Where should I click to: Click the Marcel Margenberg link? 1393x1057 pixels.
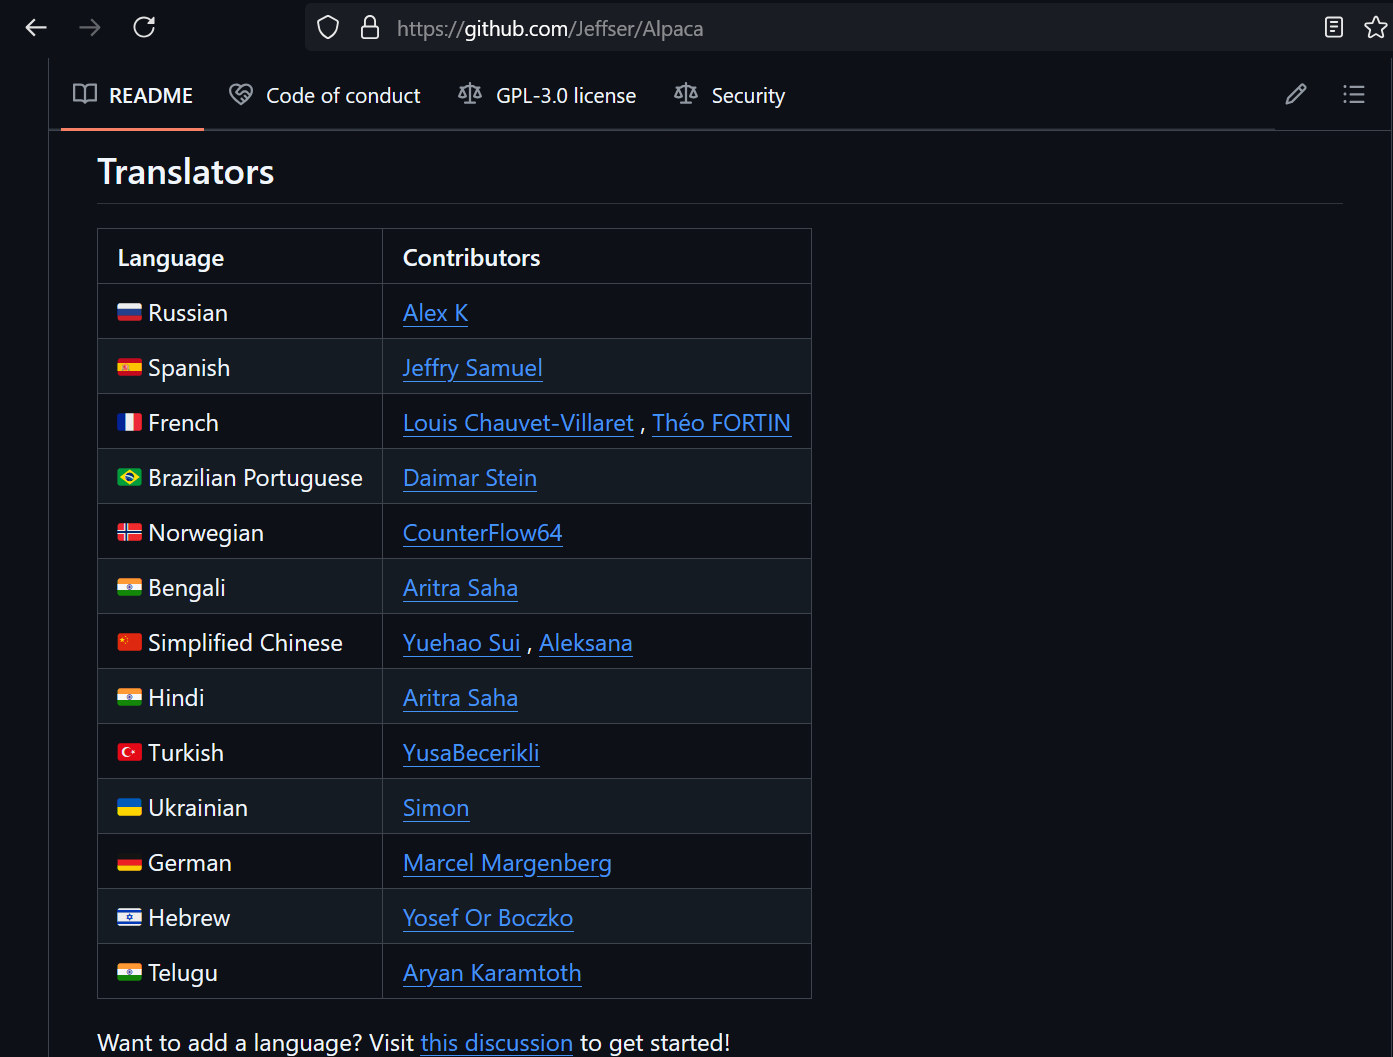[x=507, y=863]
